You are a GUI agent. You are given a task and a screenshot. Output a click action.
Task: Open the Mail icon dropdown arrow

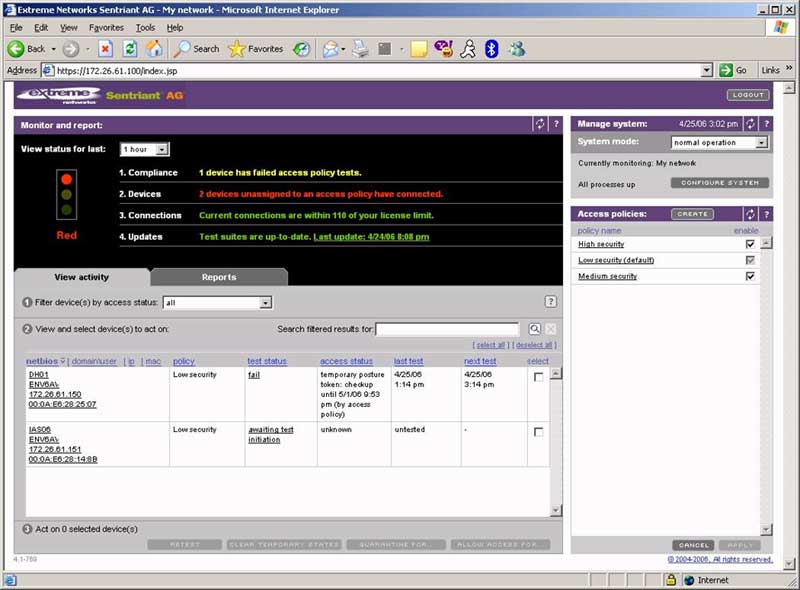pyautogui.click(x=343, y=49)
